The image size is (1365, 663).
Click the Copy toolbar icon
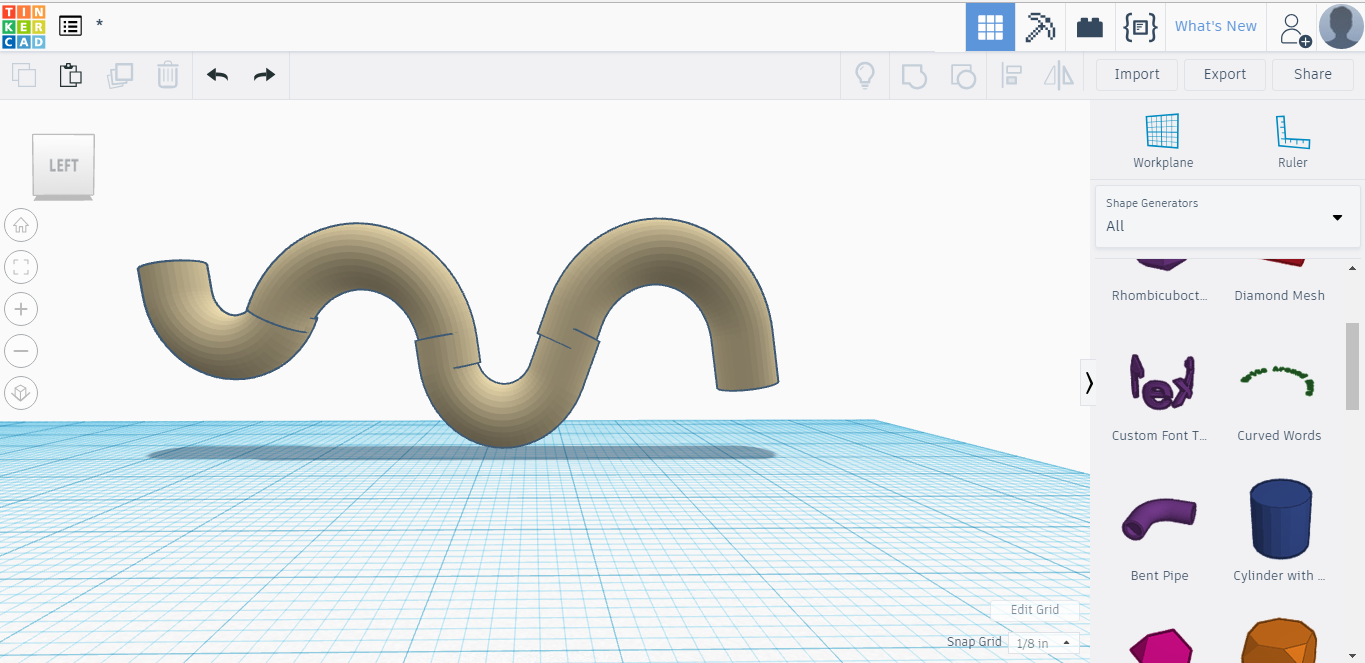coord(24,74)
